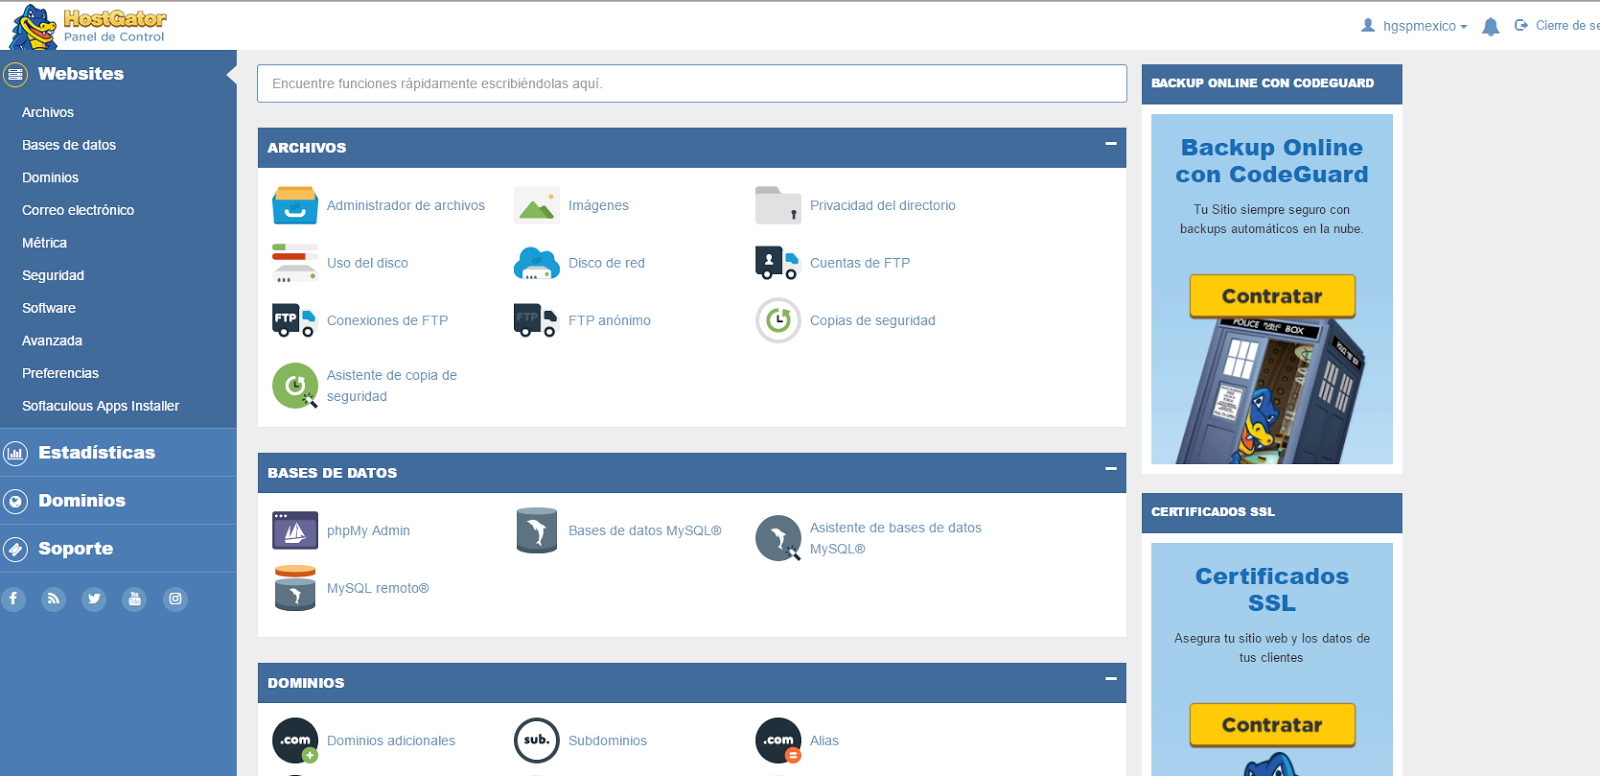
Task: Select Correo electrónico in the sidebar
Action: click(78, 210)
